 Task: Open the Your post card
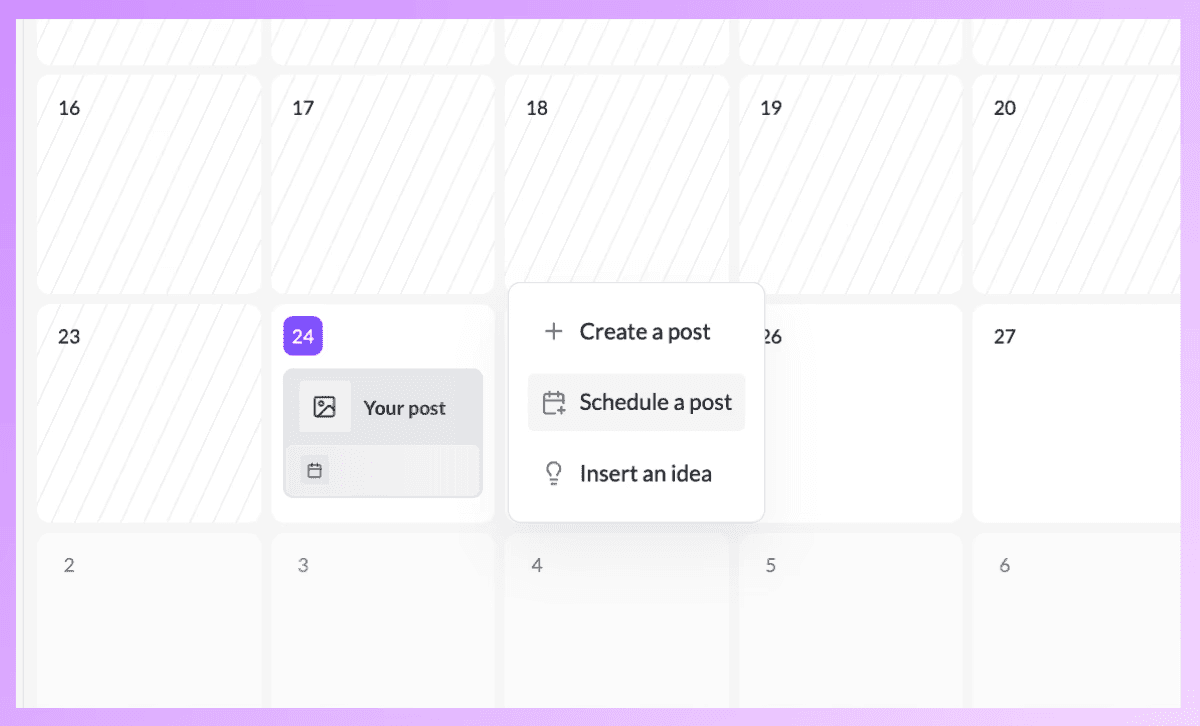click(x=383, y=407)
